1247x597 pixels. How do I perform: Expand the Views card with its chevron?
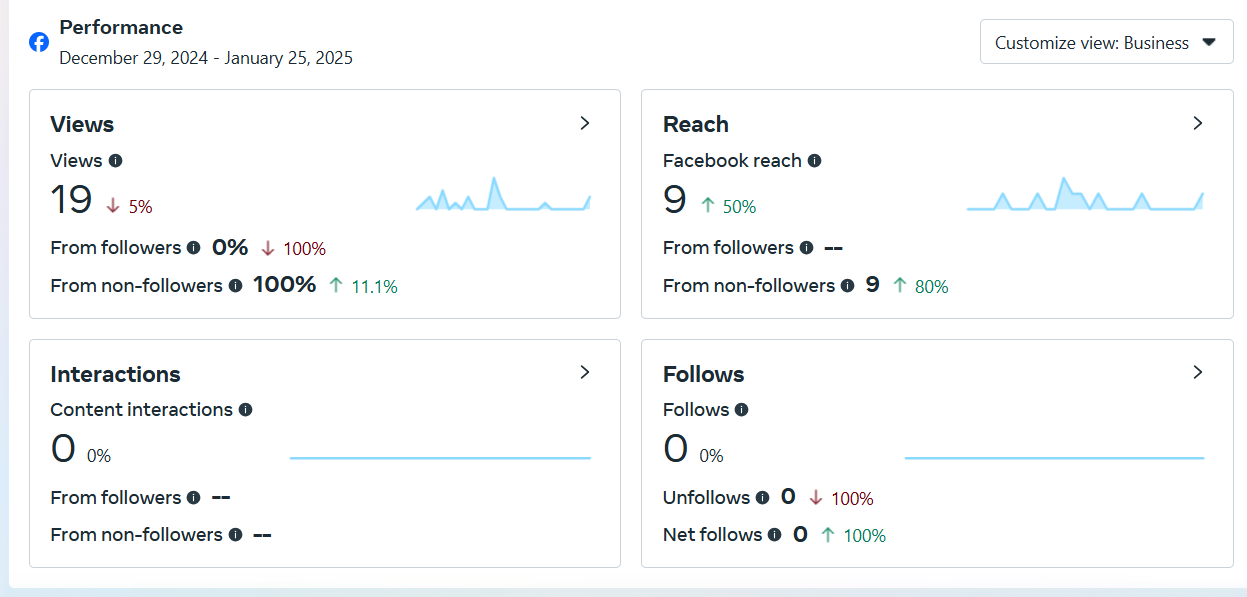coord(585,123)
